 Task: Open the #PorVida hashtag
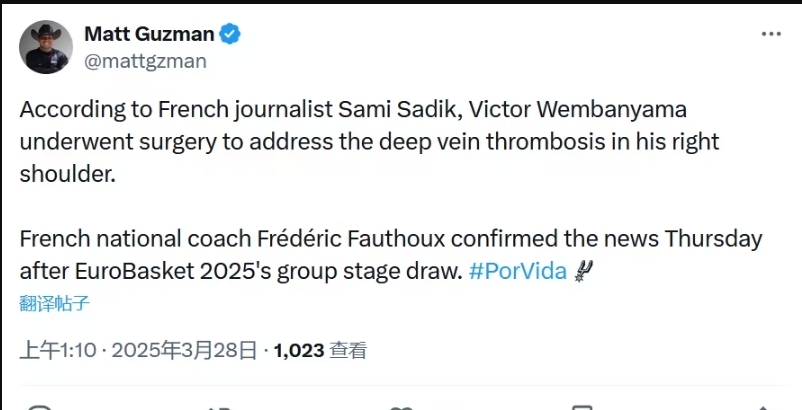point(517,271)
